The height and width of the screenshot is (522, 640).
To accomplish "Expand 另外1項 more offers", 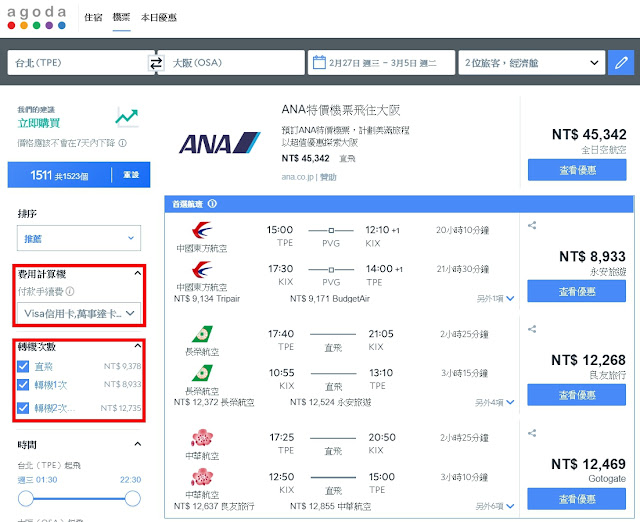I will click(x=495, y=299).
